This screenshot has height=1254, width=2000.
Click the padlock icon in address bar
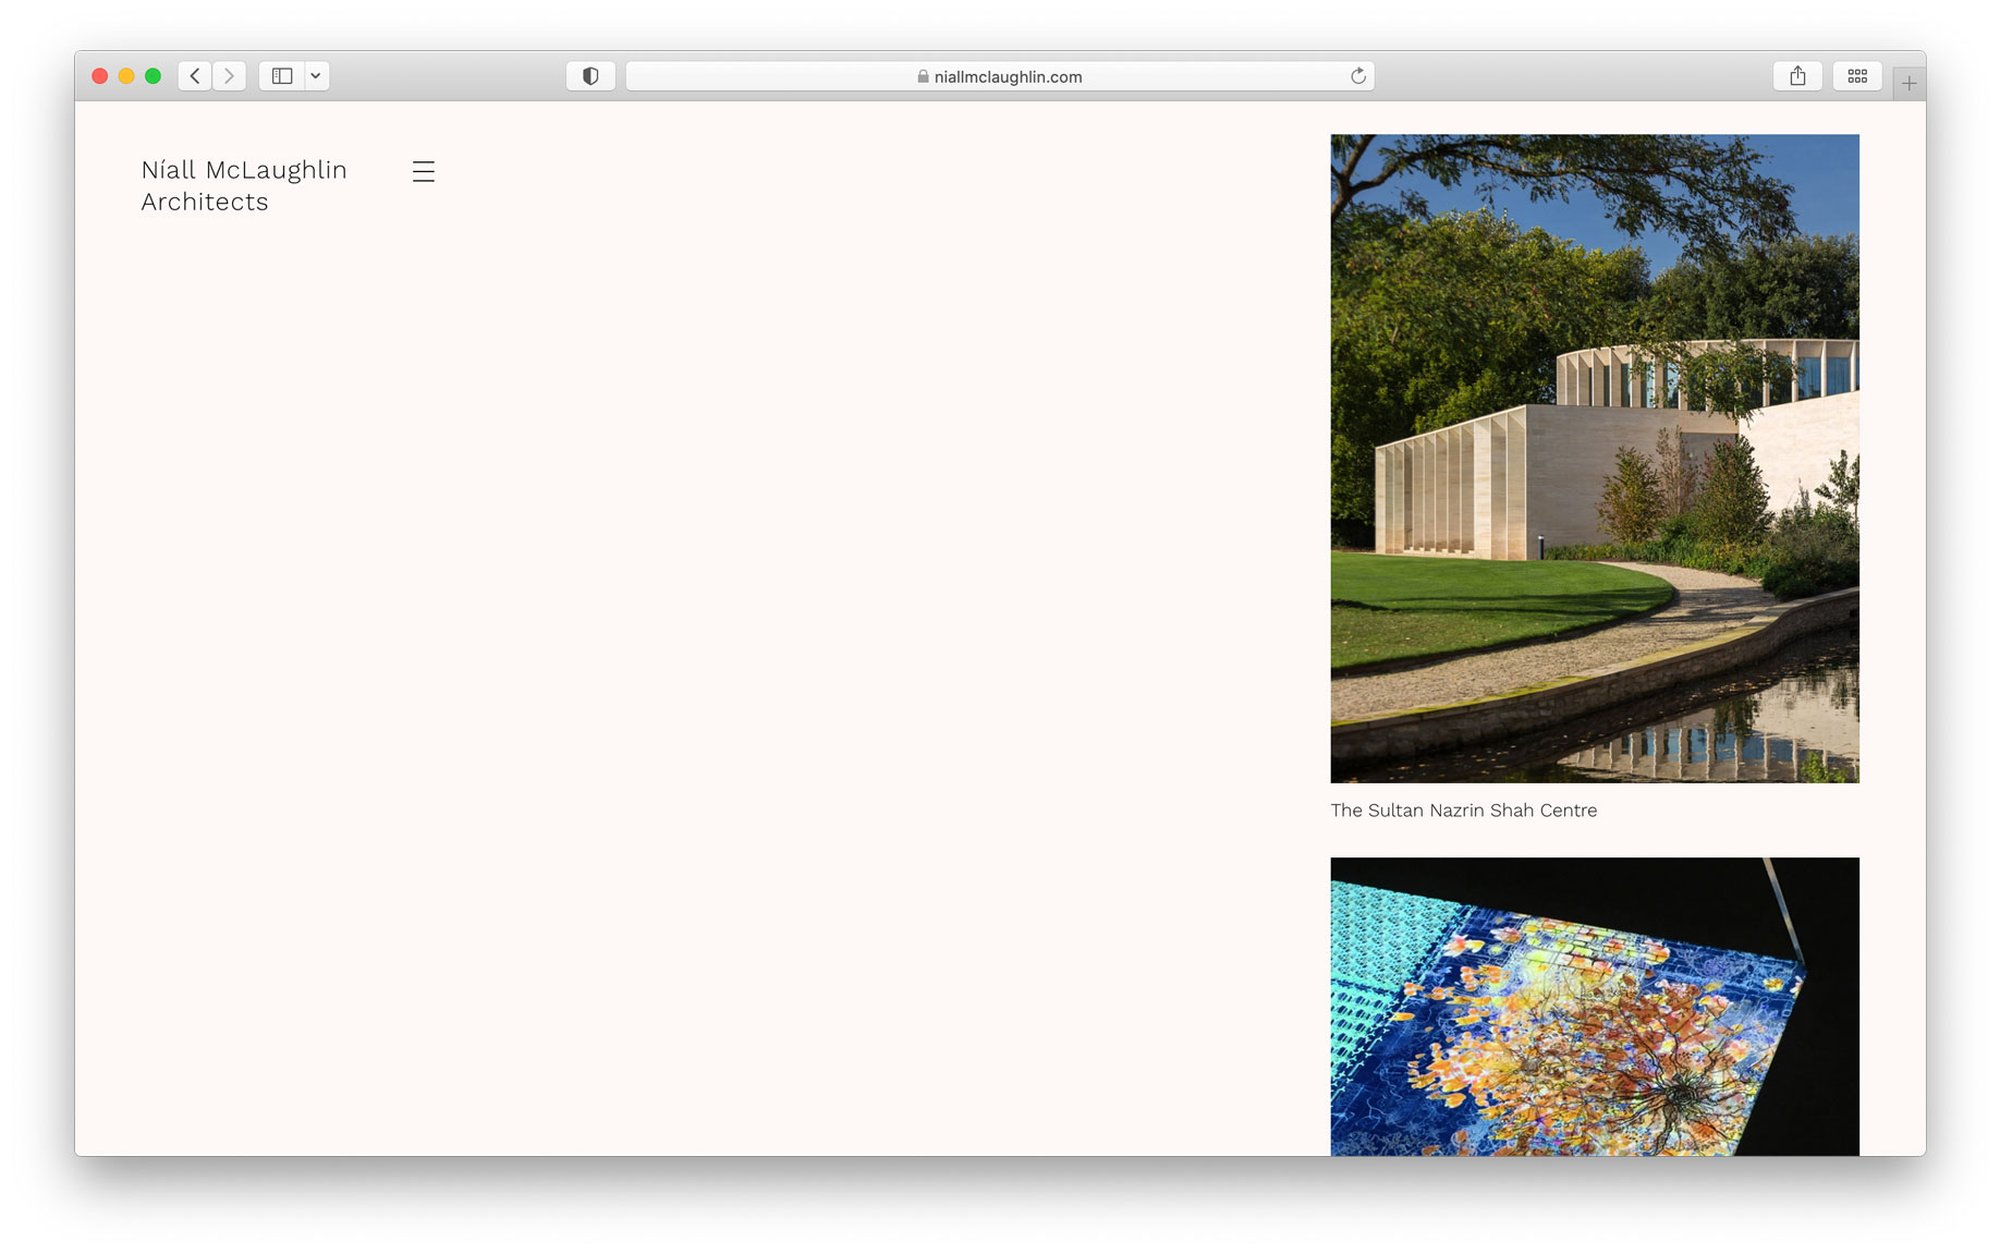click(x=922, y=77)
